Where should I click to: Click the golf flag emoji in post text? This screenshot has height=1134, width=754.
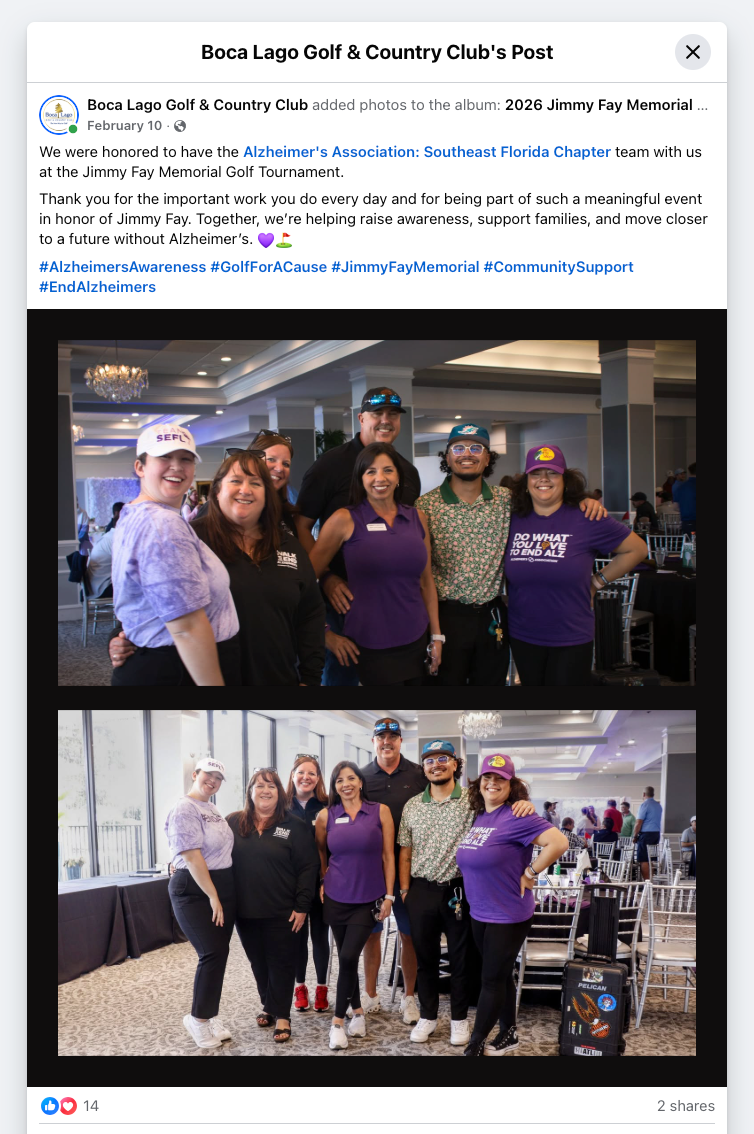pos(284,239)
